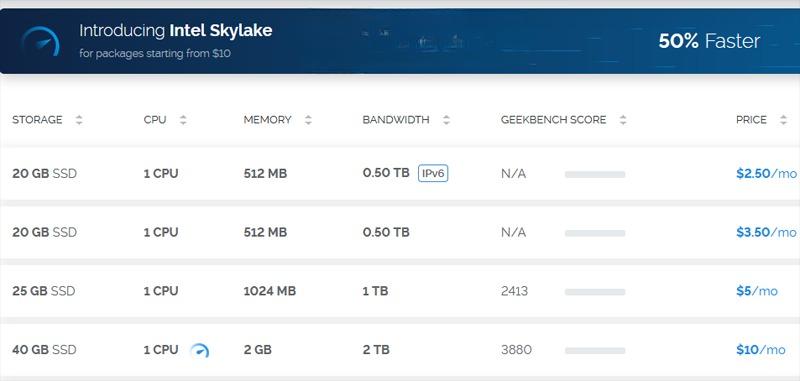Screen dimensions: 800x381
Task: Click the 2413 Geekbench score
Action: [514, 291]
